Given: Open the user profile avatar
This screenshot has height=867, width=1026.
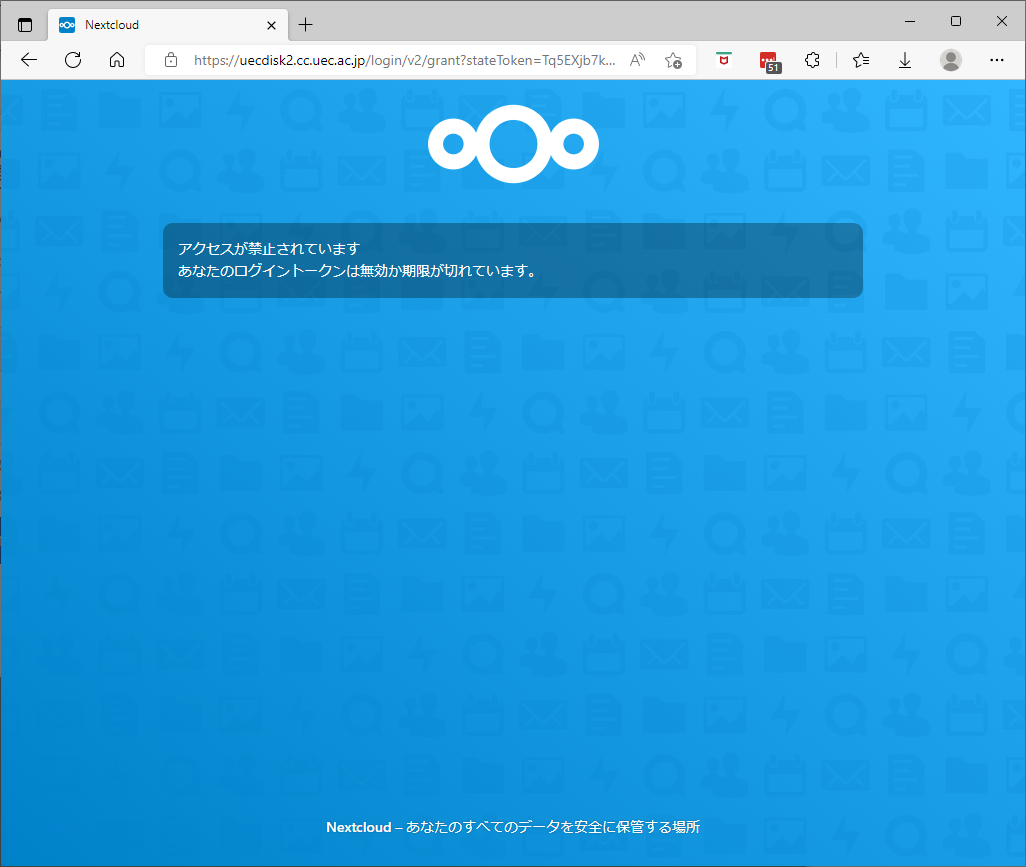Looking at the screenshot, I should (951, 60).
